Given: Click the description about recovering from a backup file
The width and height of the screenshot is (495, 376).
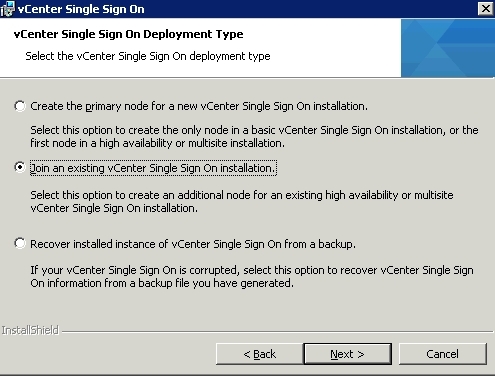Looking at the screenshot, I should 252,276.
